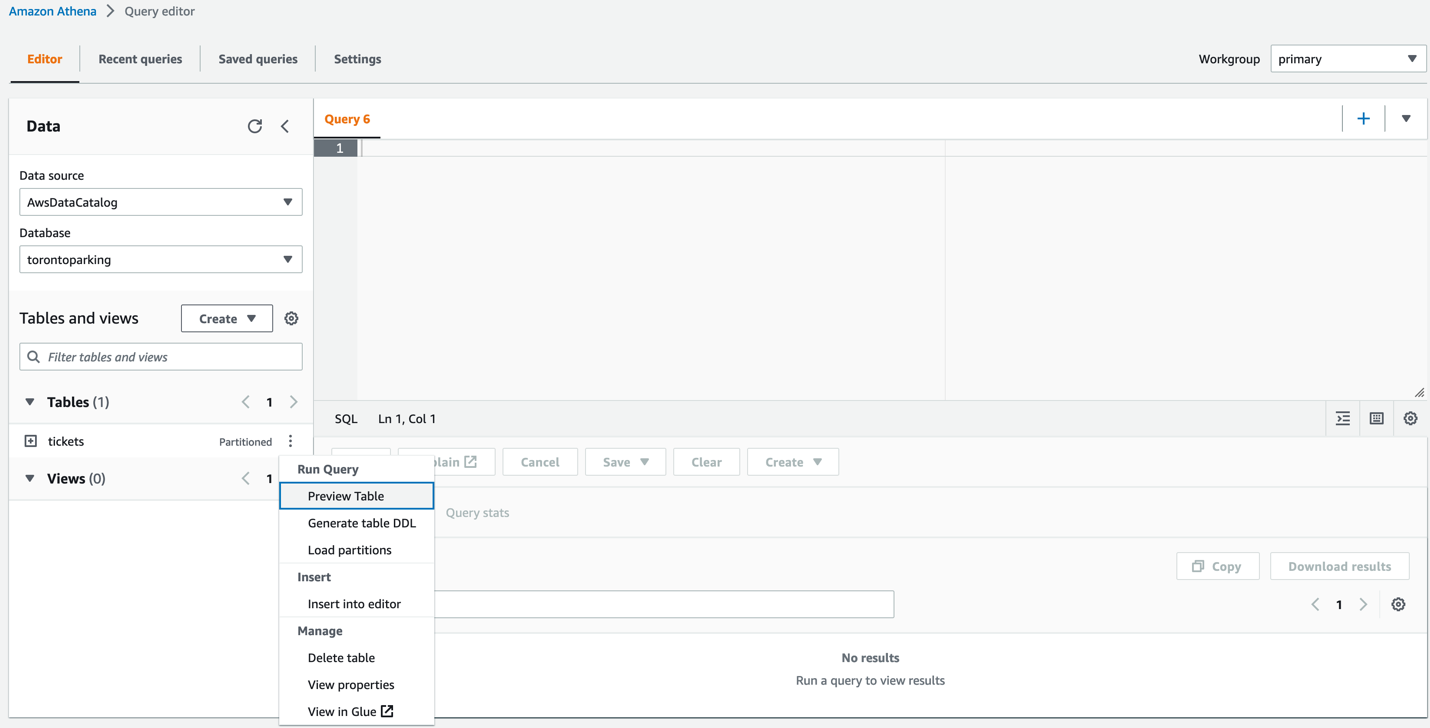Switch to Recent queries tab
This screenshot has width=1430, height=728.
click(140, 59)
